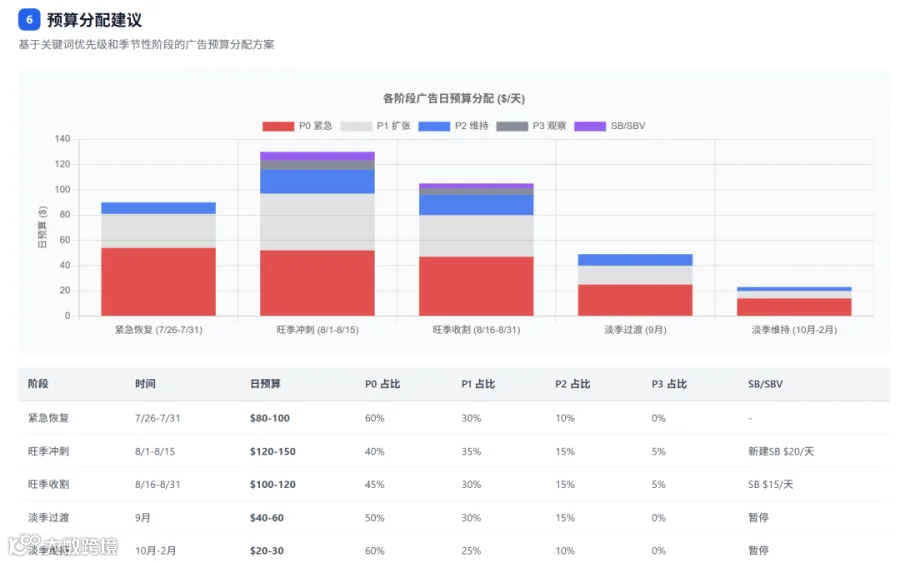Click the P1 占比 column header
The height and width of the screenshot is (563, 900).
point(478,384)
